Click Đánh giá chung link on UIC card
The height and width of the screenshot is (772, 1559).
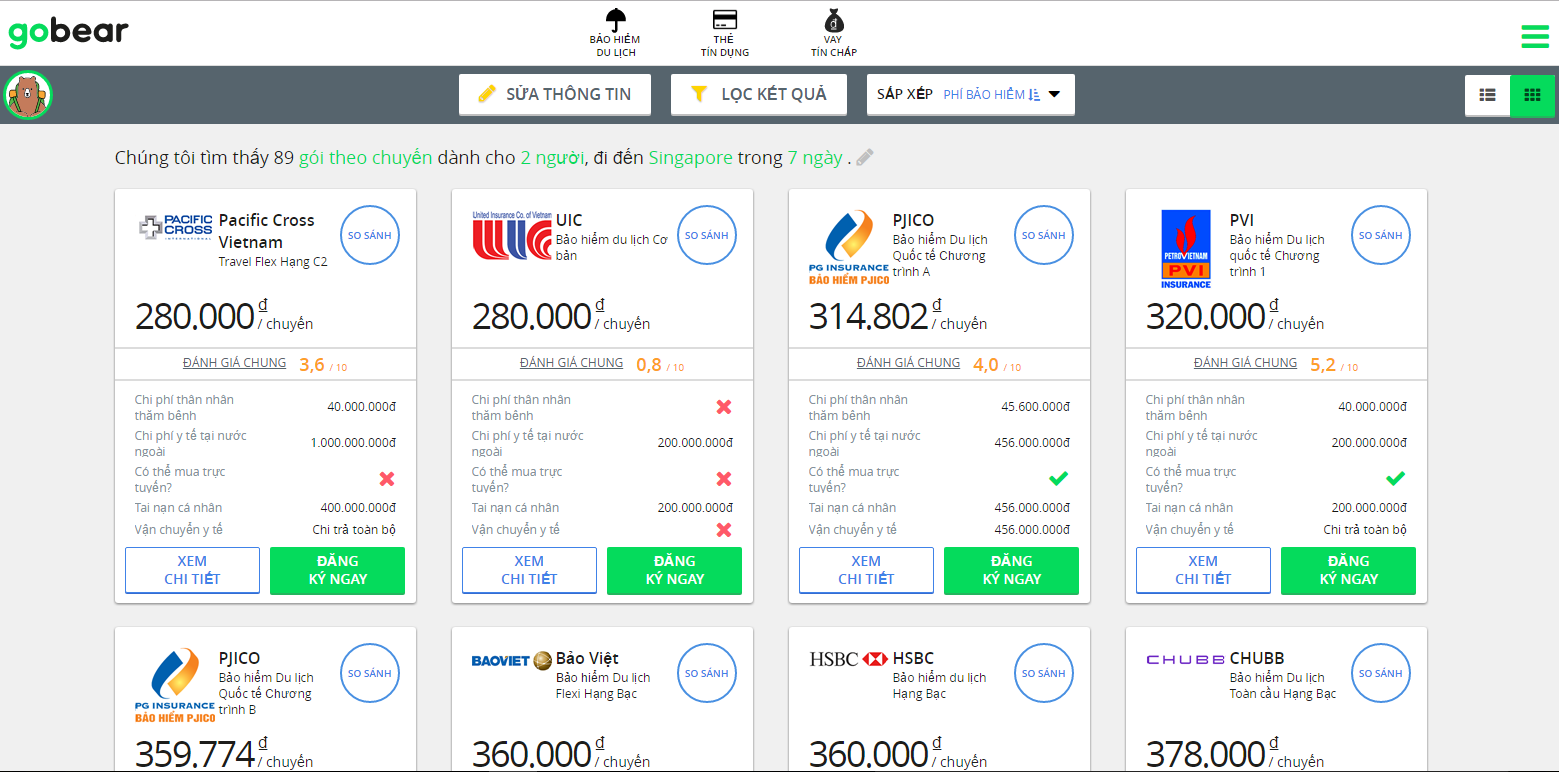[x=571, y=363]
